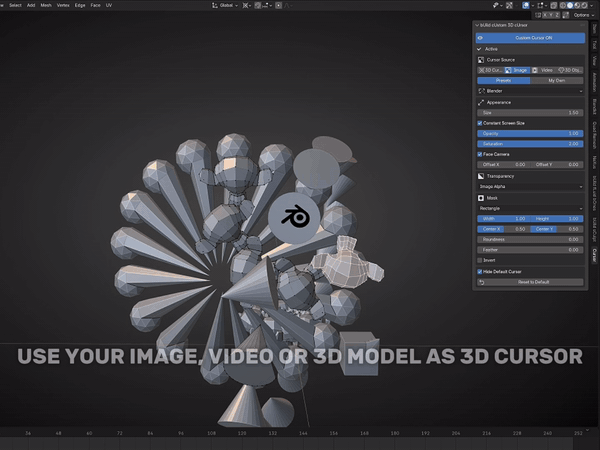Uncheck Hide Default Cursor

[479, 272]
